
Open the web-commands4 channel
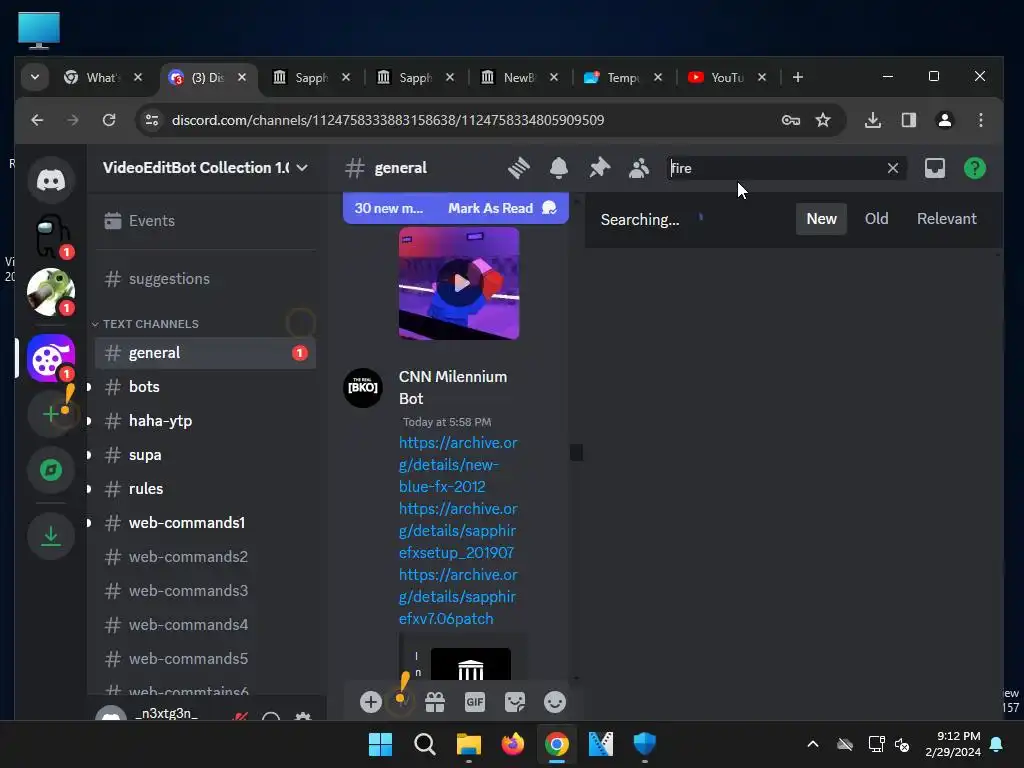coord(205,625)
